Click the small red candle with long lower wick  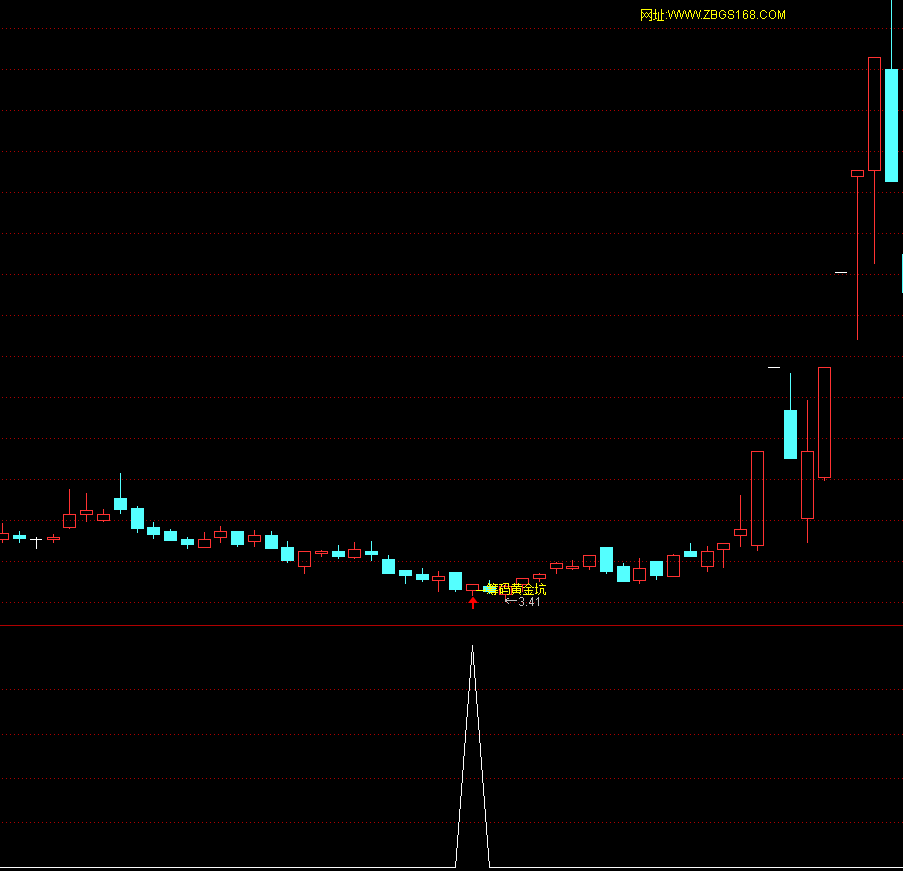tap(857, 174)
